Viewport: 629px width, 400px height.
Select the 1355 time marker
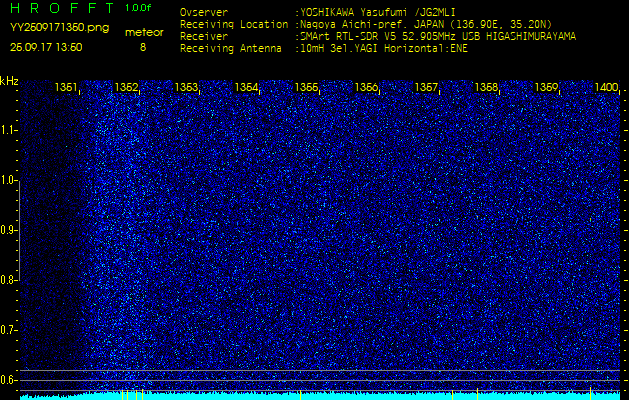(307, 88)
